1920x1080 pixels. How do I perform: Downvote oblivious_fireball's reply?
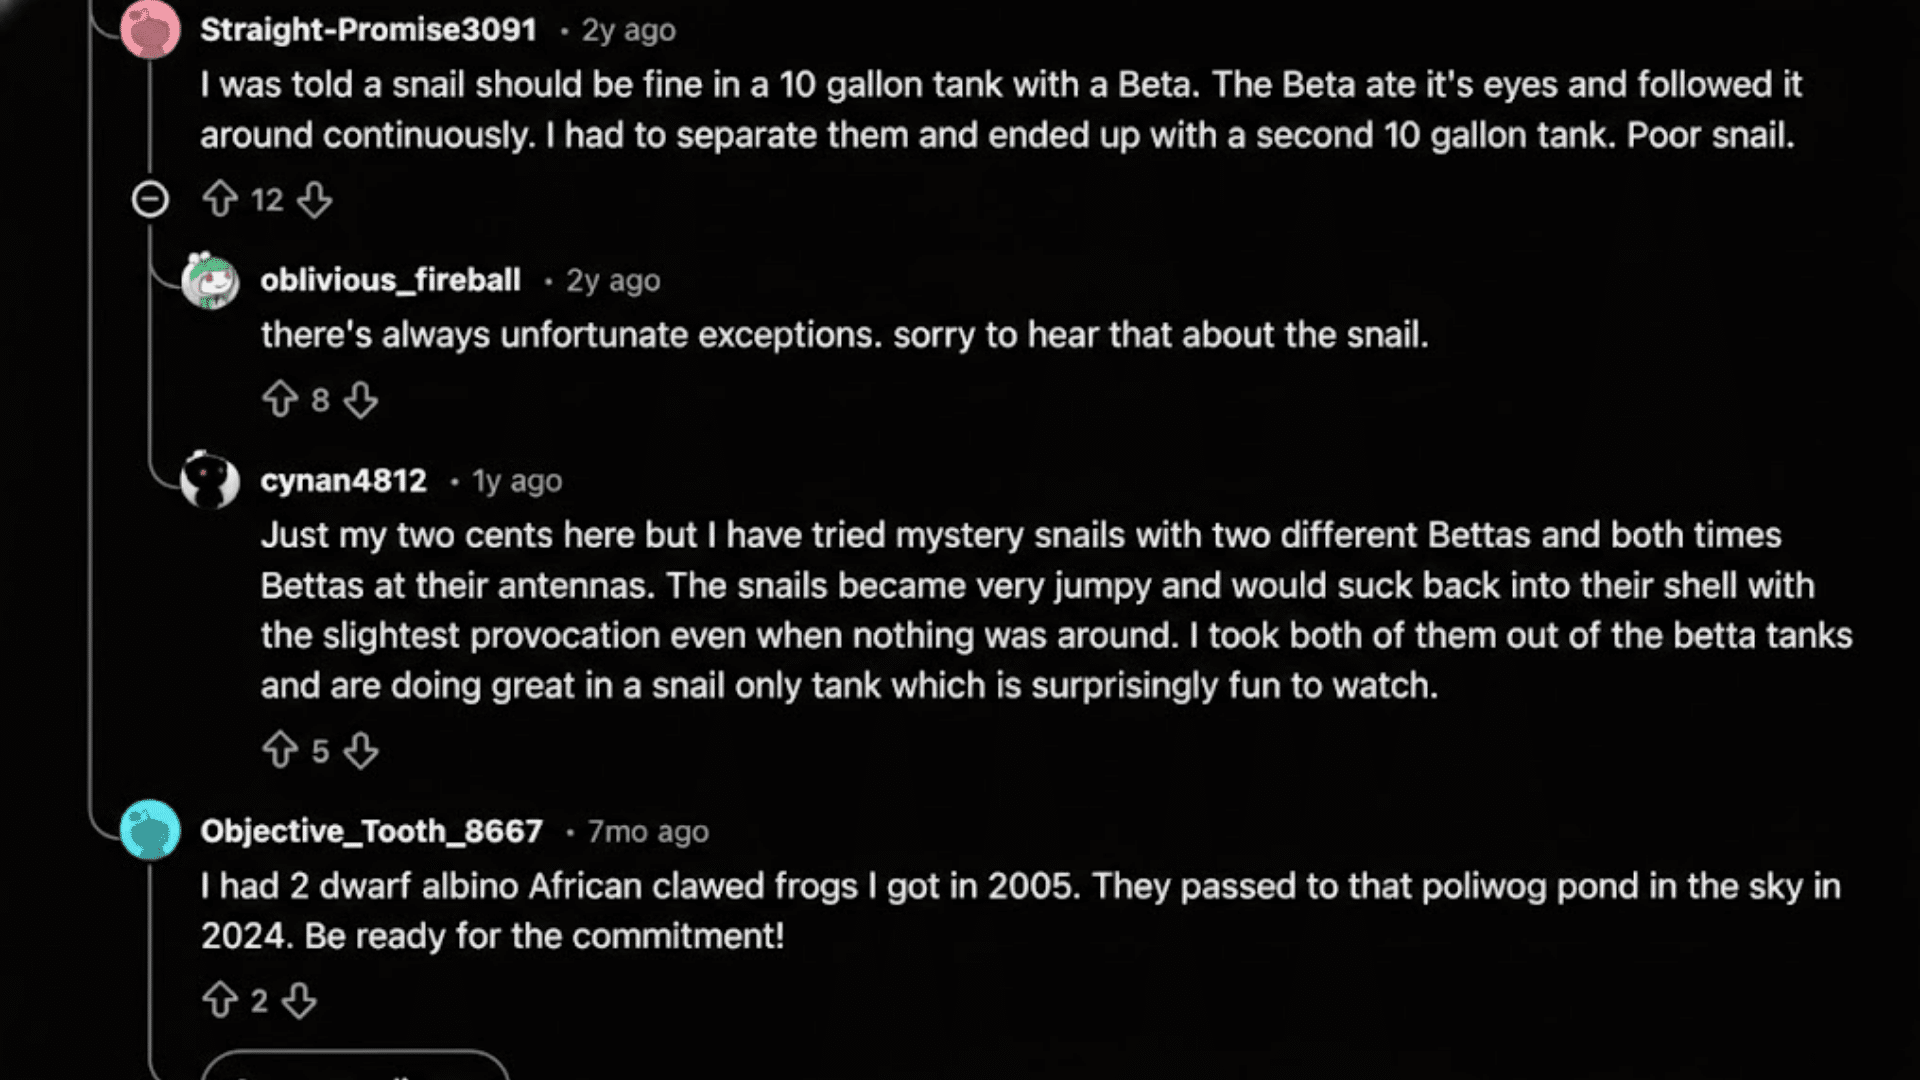(360, 399)
